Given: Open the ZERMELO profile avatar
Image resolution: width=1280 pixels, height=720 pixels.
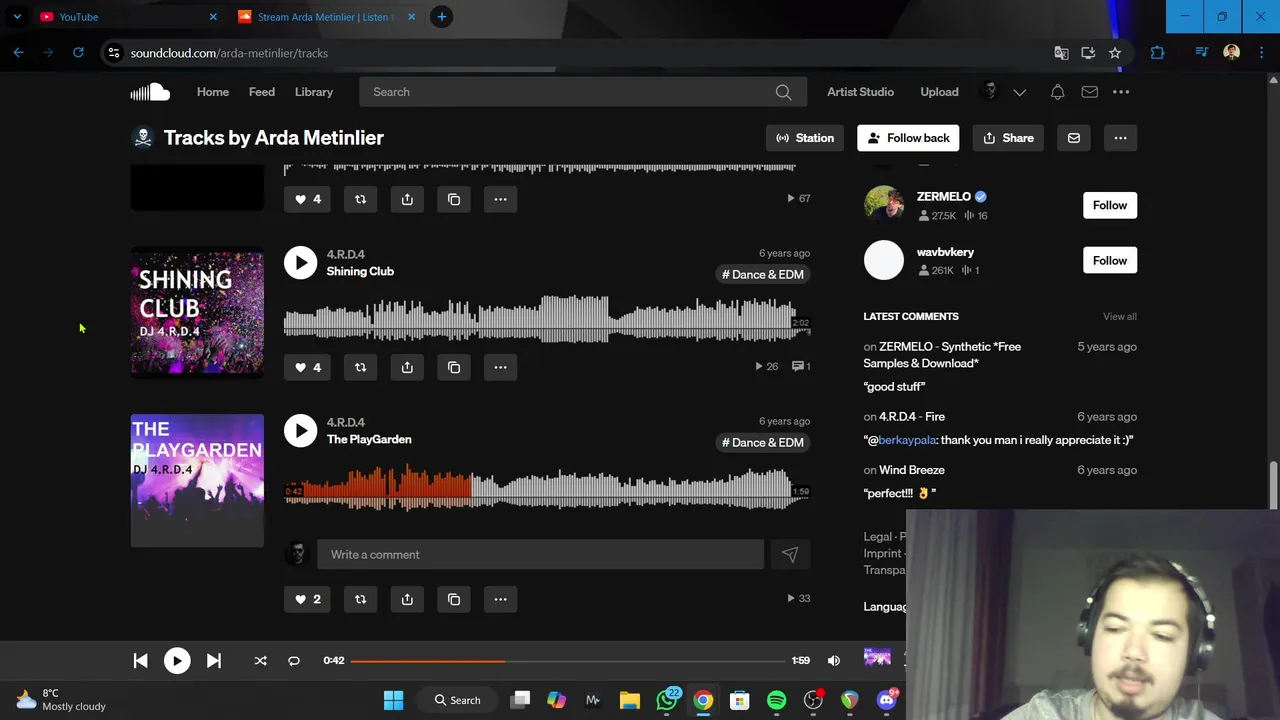Looking at the screenshot, I should coord(884,205).
